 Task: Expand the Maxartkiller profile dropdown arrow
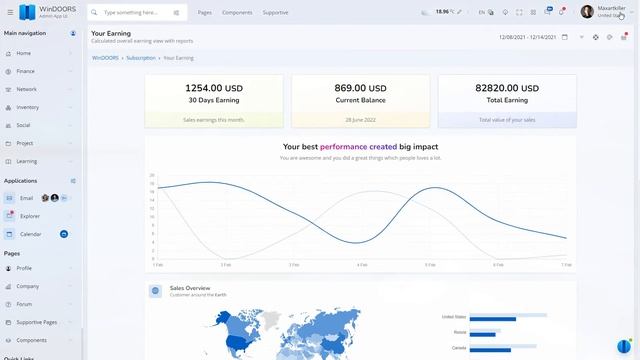[632, 12]
